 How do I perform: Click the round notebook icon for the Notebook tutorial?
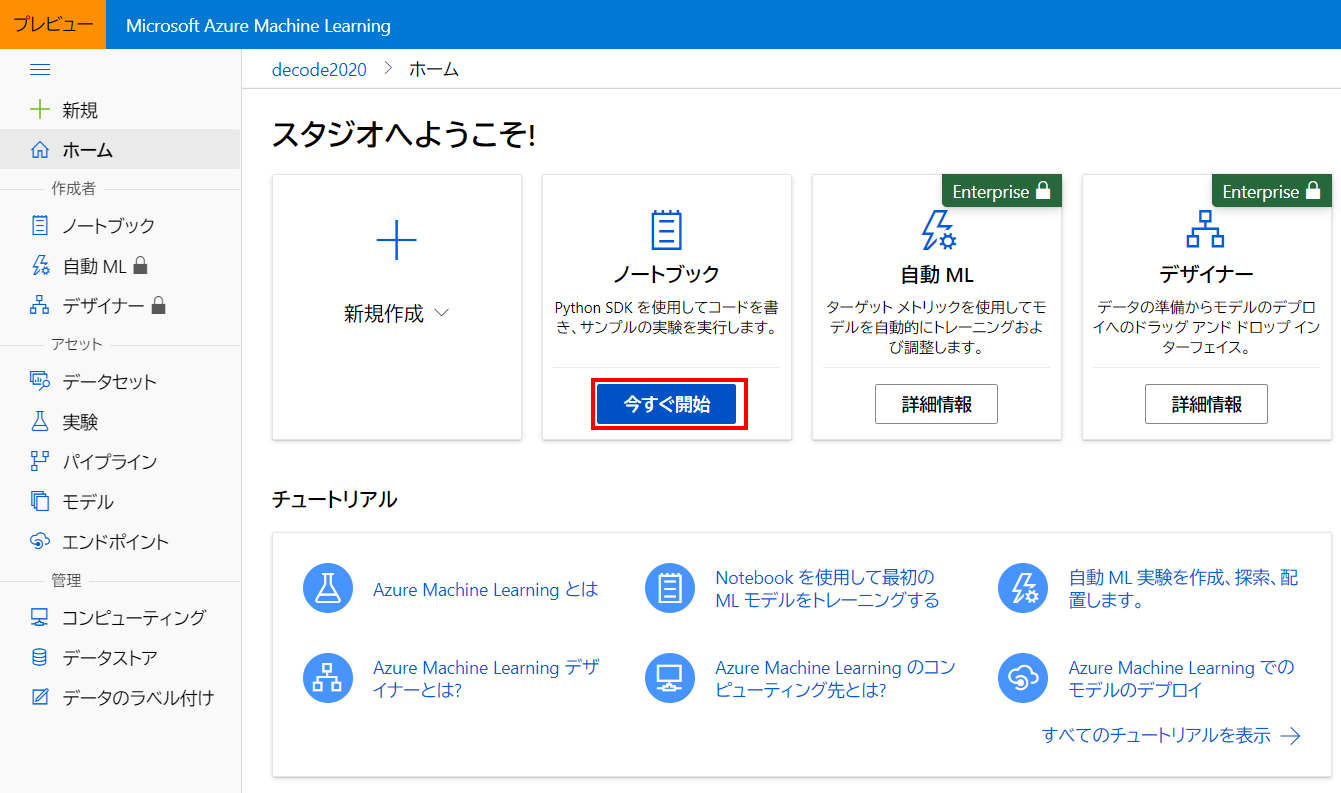[x=670, y=588]
